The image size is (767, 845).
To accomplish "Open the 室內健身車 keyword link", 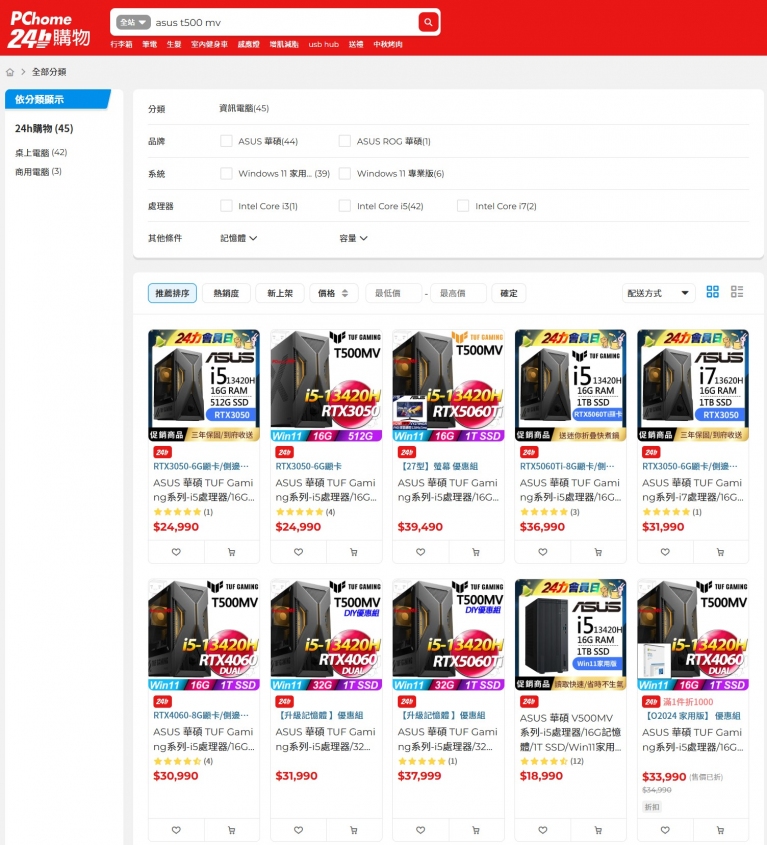I will point(209,44).
